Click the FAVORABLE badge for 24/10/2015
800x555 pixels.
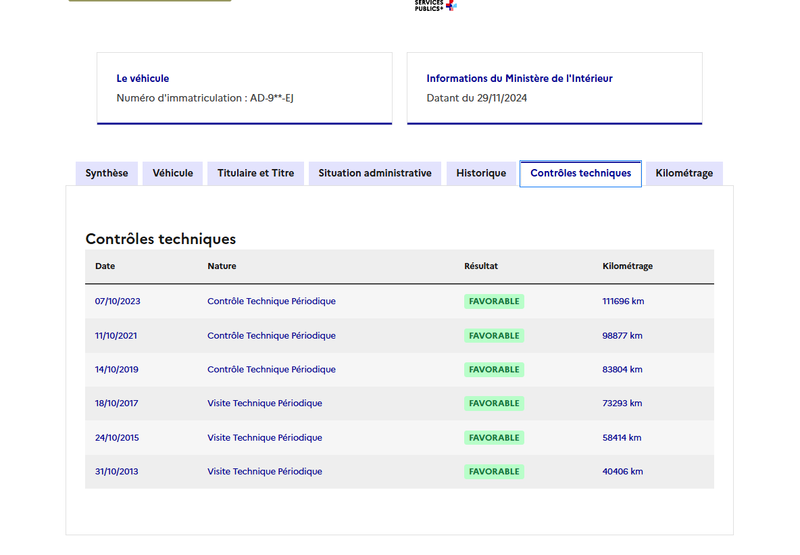point(494,438)
